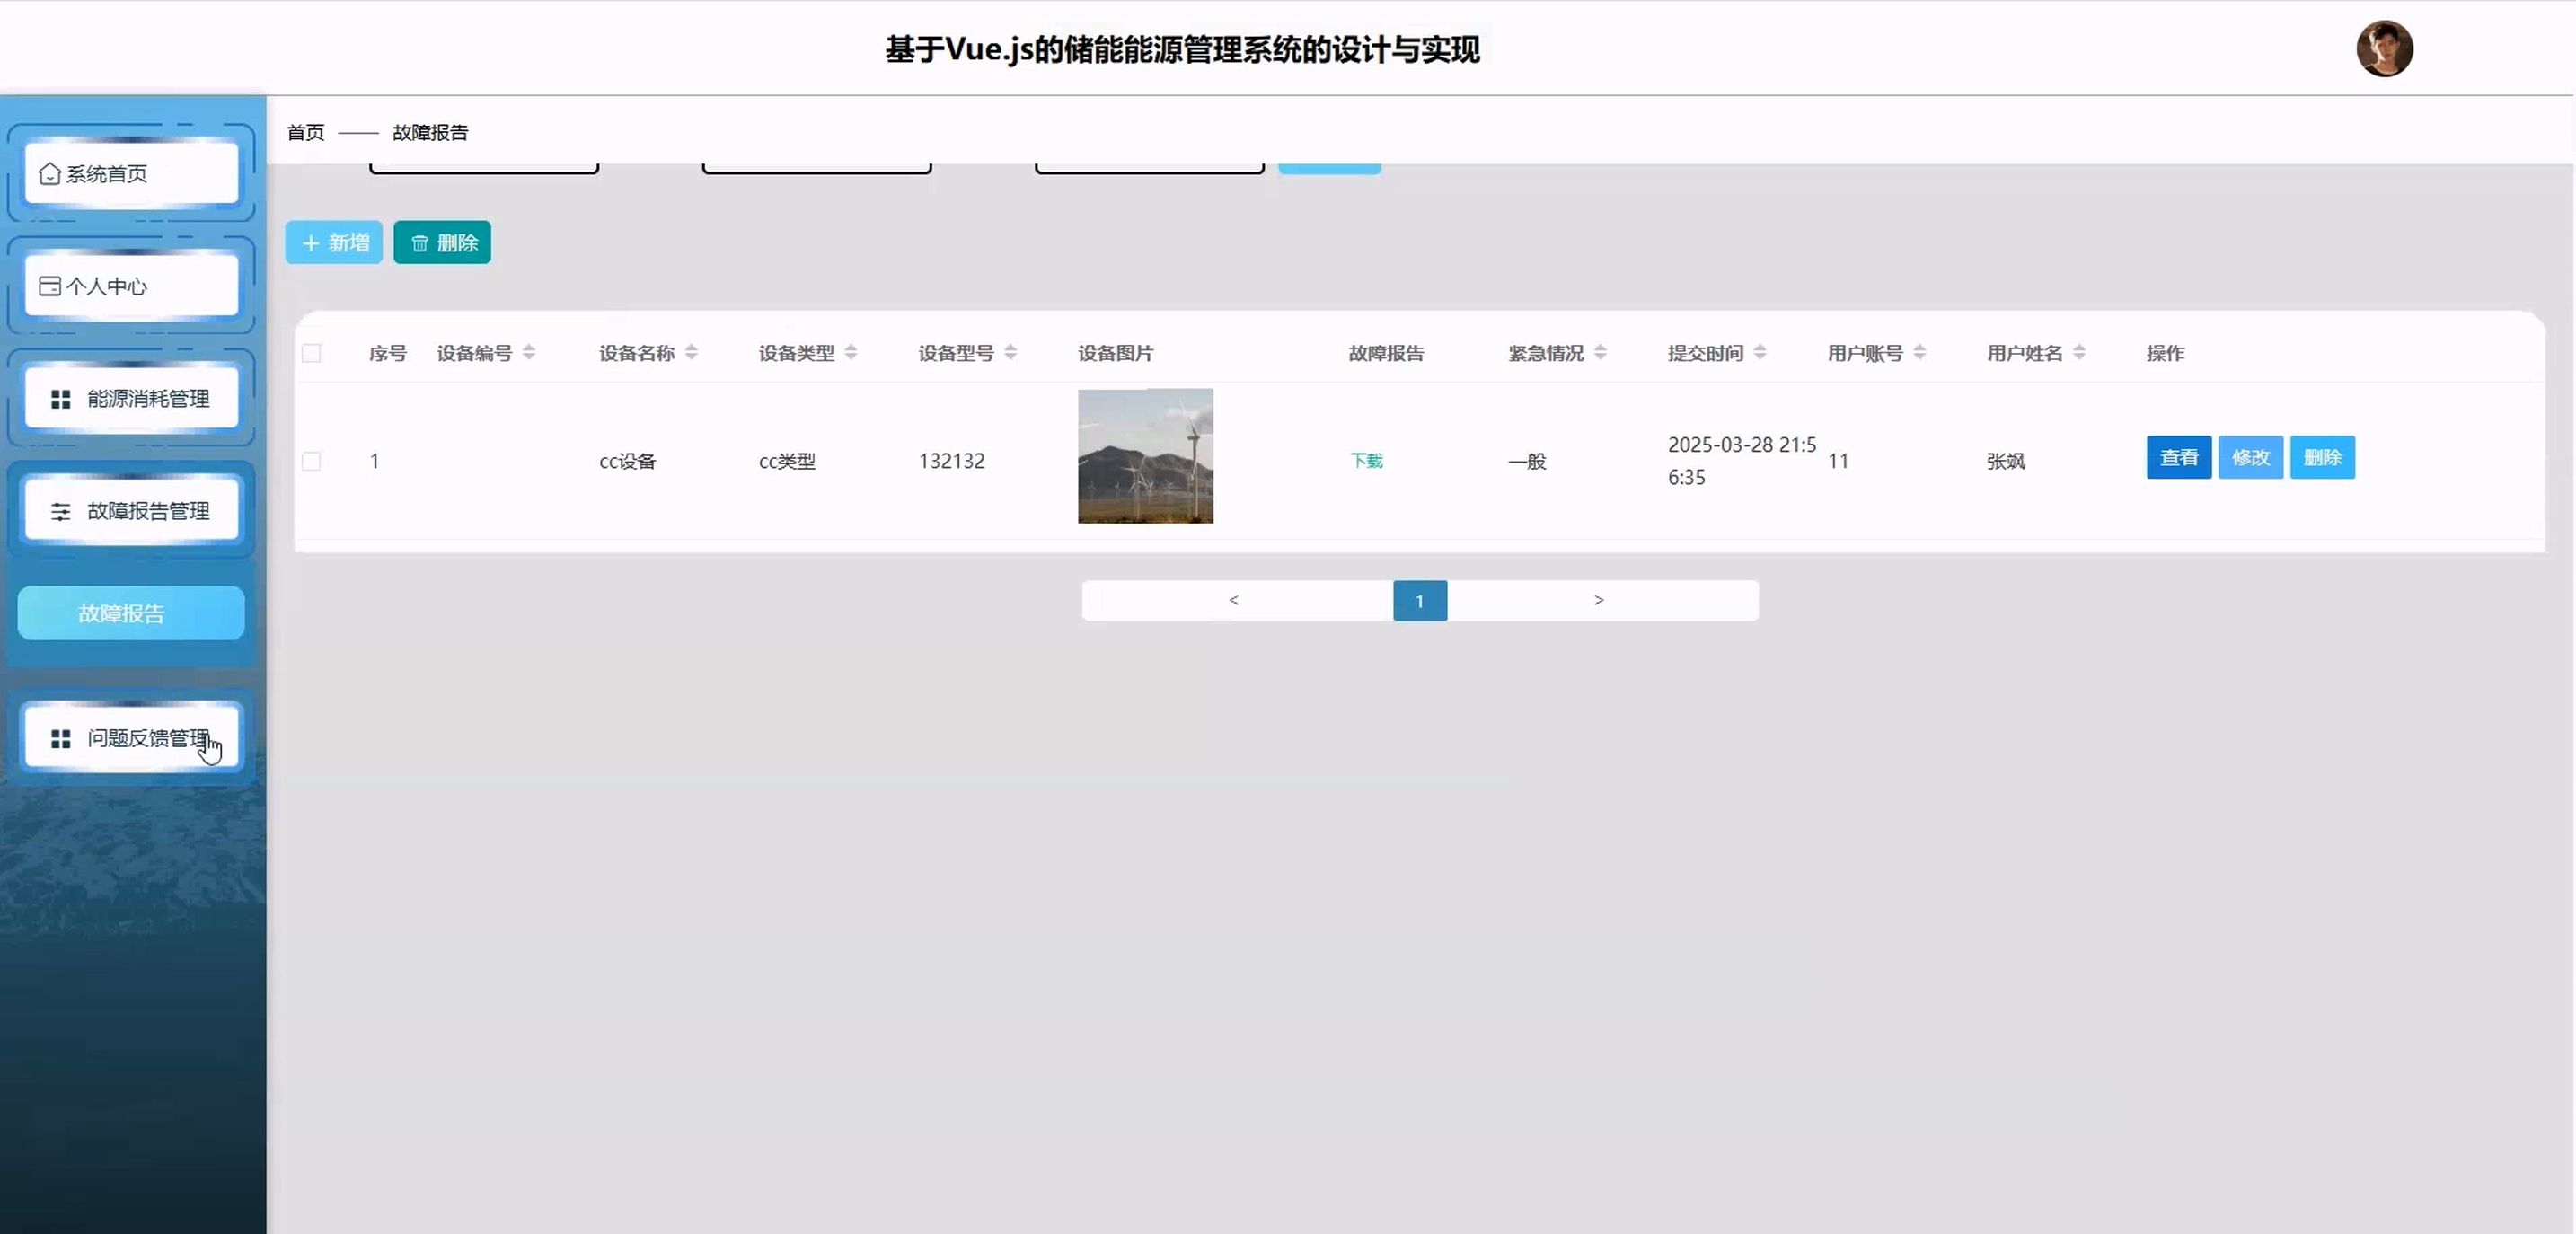Open the user avatar menu
2576x1234 pixels.
(x=2384, y=49)
